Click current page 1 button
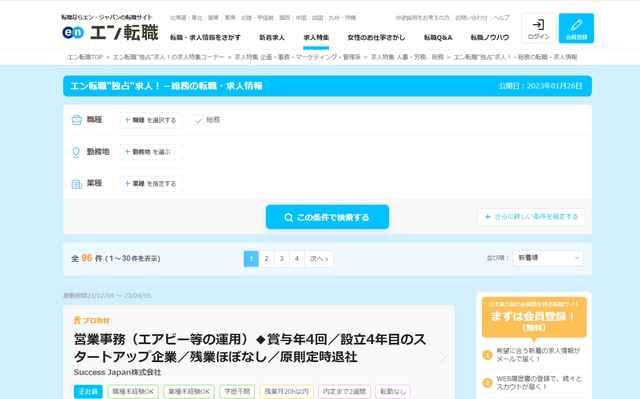 (251, 259)
